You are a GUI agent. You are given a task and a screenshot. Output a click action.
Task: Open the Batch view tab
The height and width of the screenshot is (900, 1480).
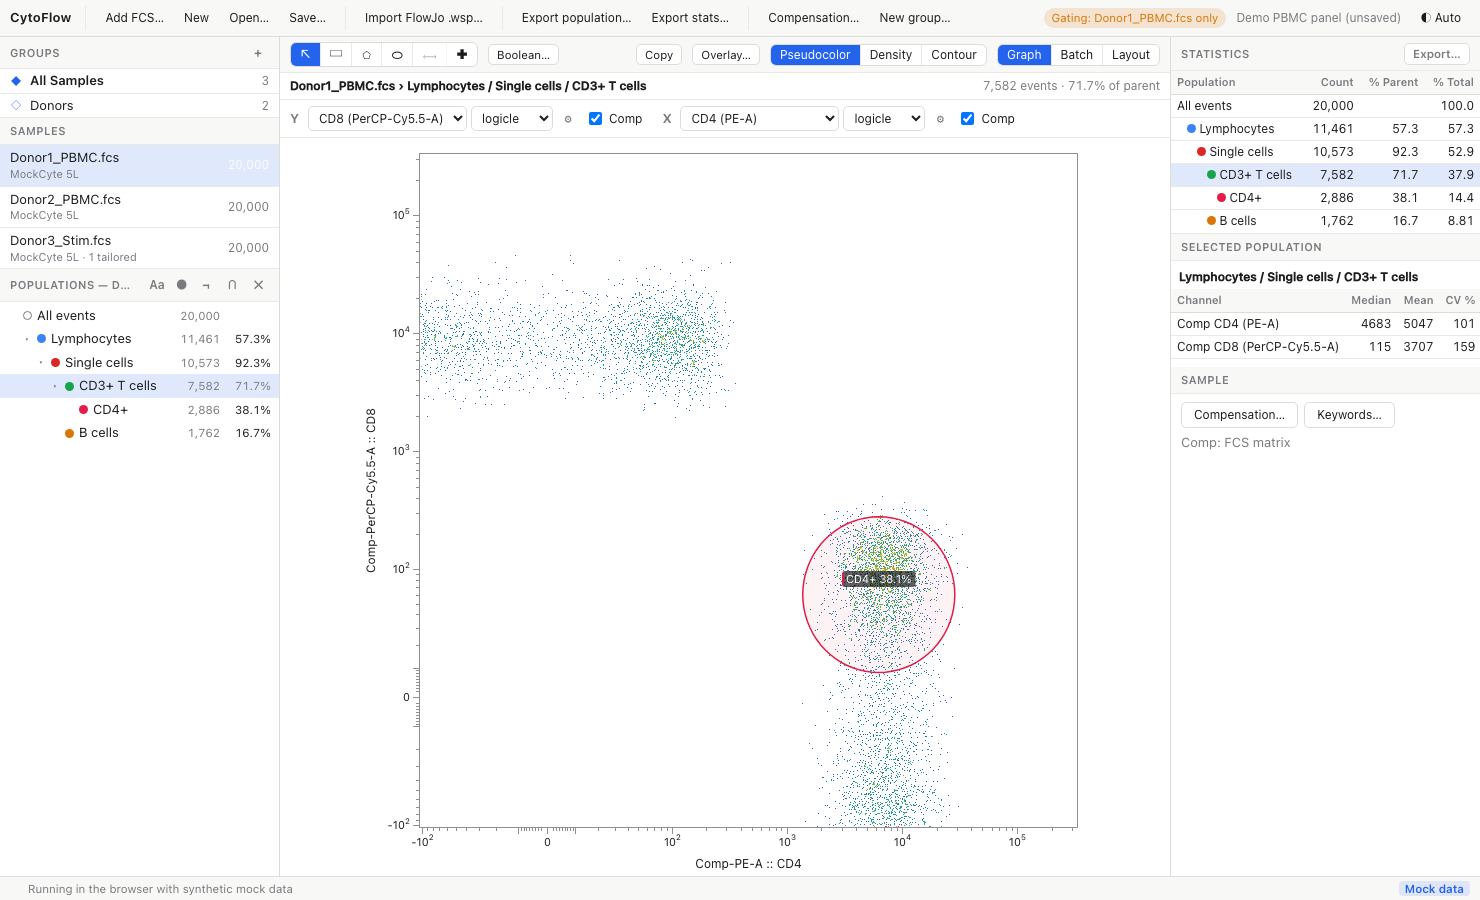coord(1077,55)
